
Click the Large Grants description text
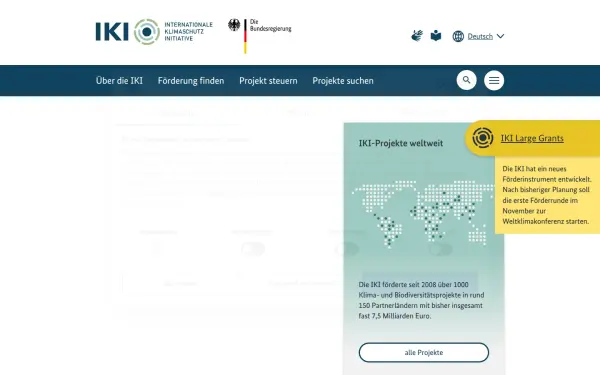click(x=547, y=195)
